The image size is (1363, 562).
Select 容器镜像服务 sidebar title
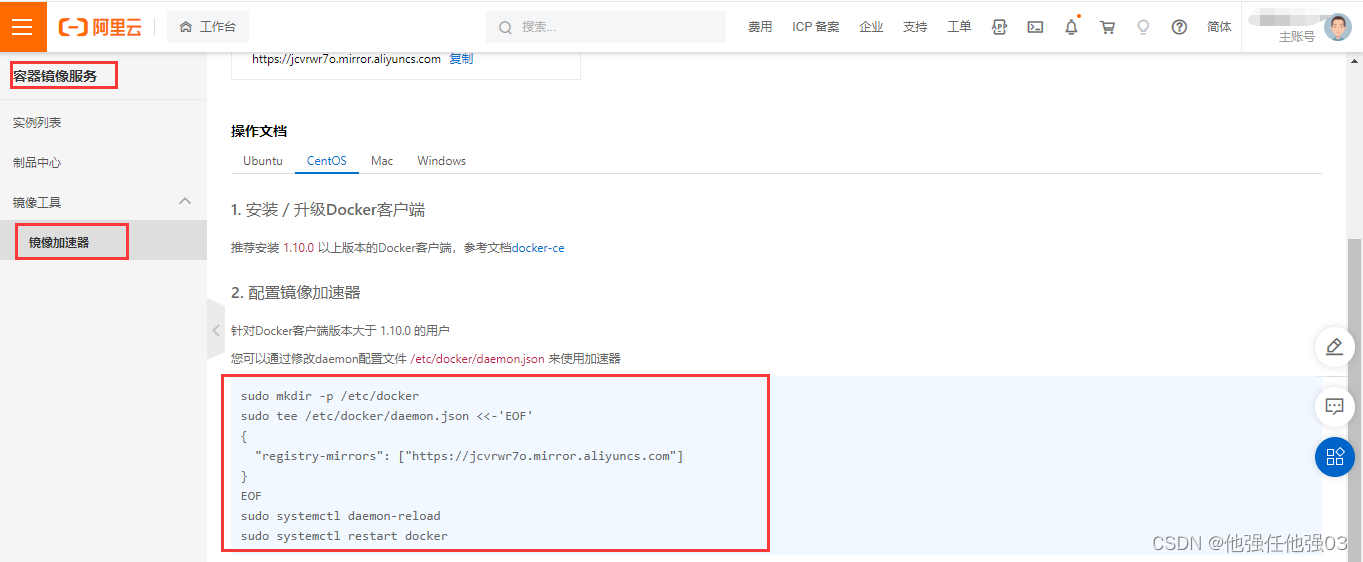pos(55,75)
